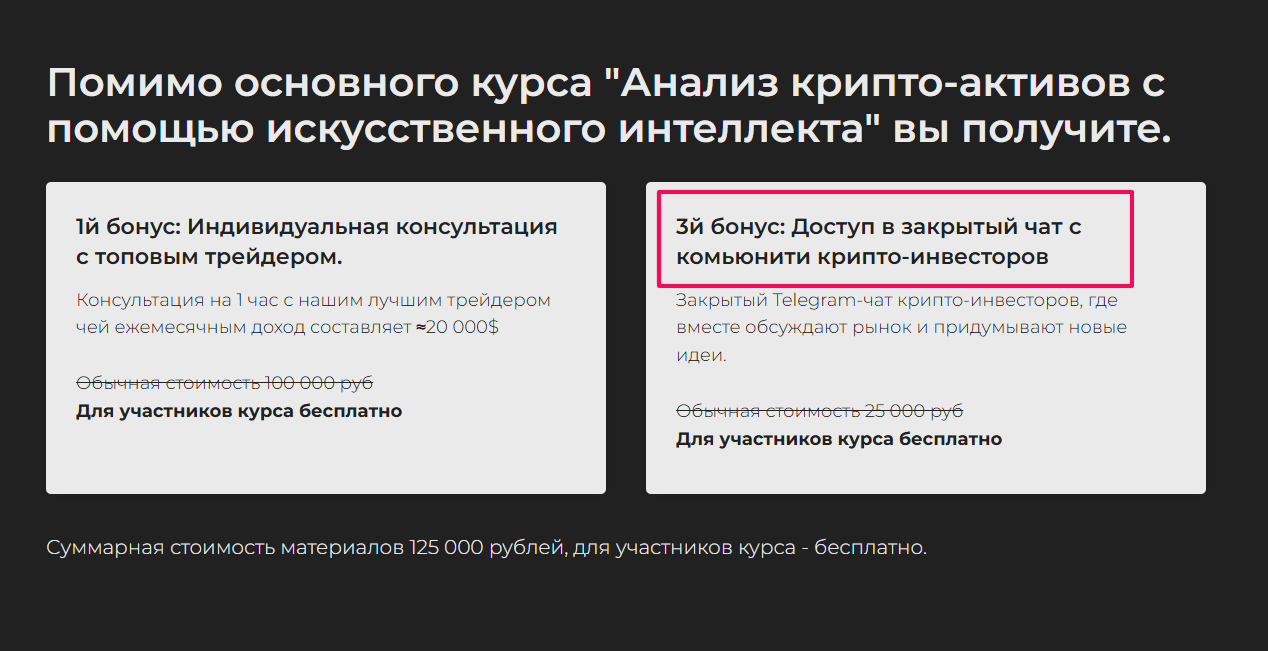
Task: Click strikethrough text 'Обычная стоимость 100 000 руб'
Action: (225, 383)
